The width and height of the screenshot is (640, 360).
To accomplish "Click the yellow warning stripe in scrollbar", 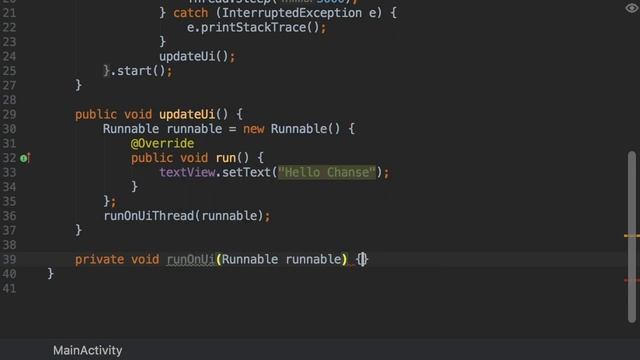I will tap(632, 236).
